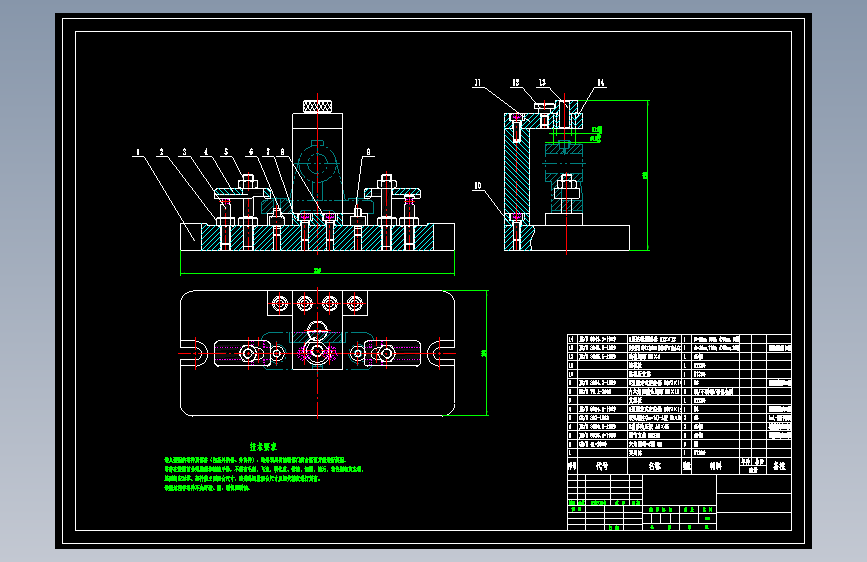The width and height of the screenshot is (867, 562).
Task: Click part callout number 4 in front view
Action: click(x=206, y=152)
